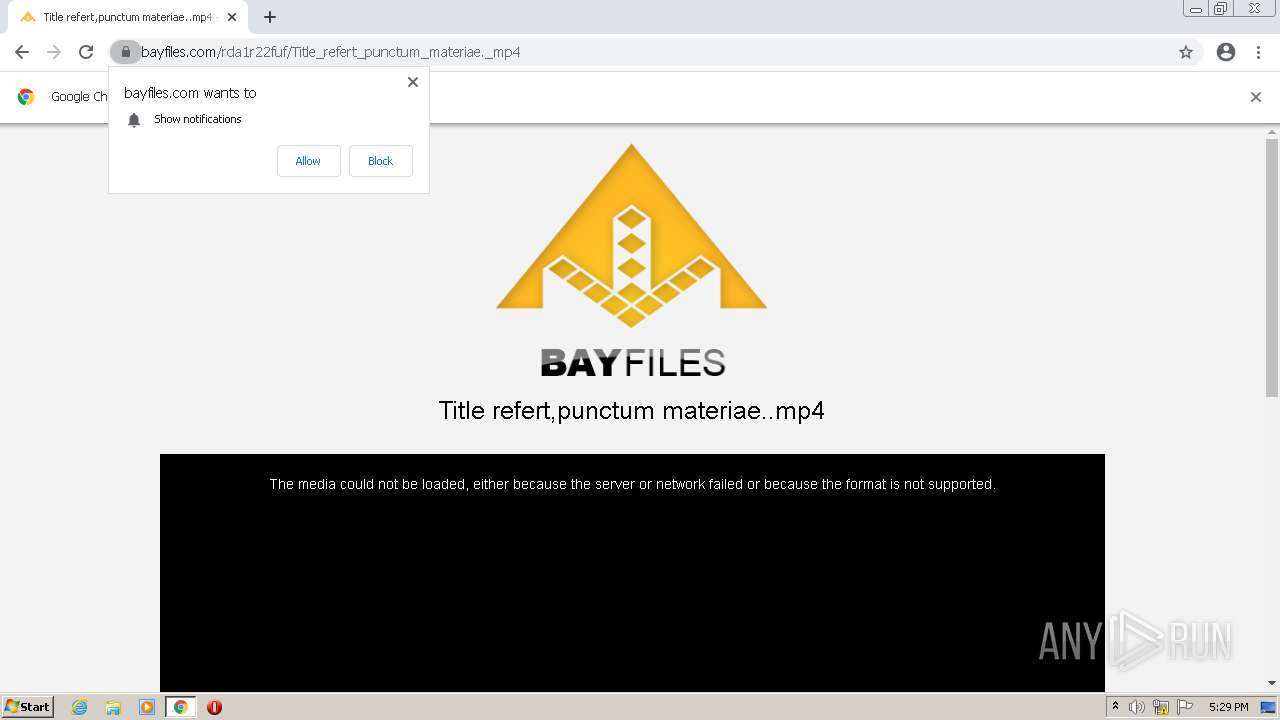Screen dimensions: 1280x720
Task: Open a new tab with the plus button
Action: (x=270, y=17)
